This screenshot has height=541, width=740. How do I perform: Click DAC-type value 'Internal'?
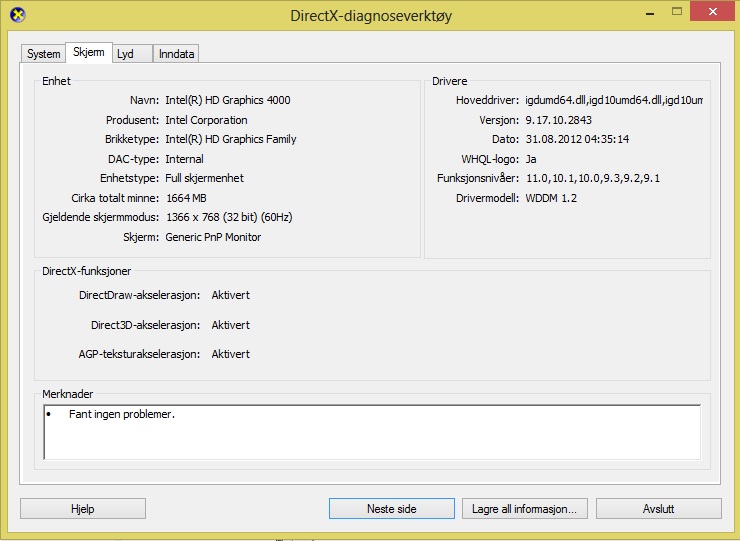click(x=185, y=159)
